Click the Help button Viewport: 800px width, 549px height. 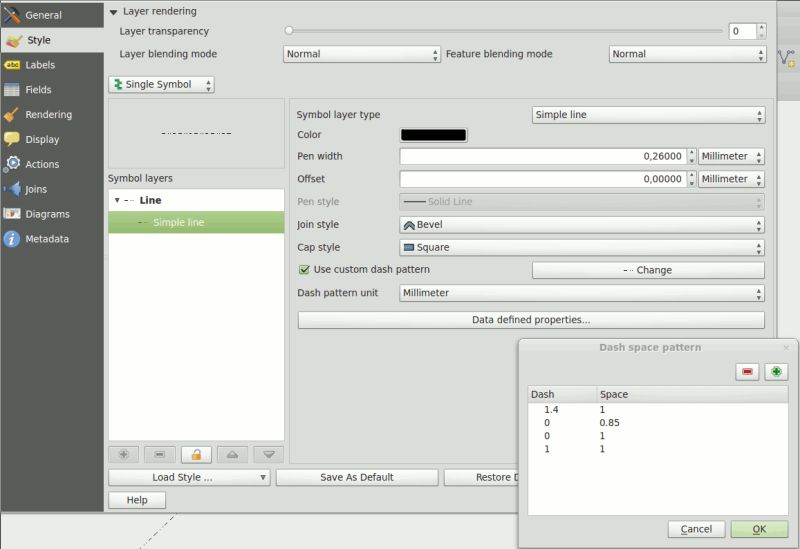[137, 500]
